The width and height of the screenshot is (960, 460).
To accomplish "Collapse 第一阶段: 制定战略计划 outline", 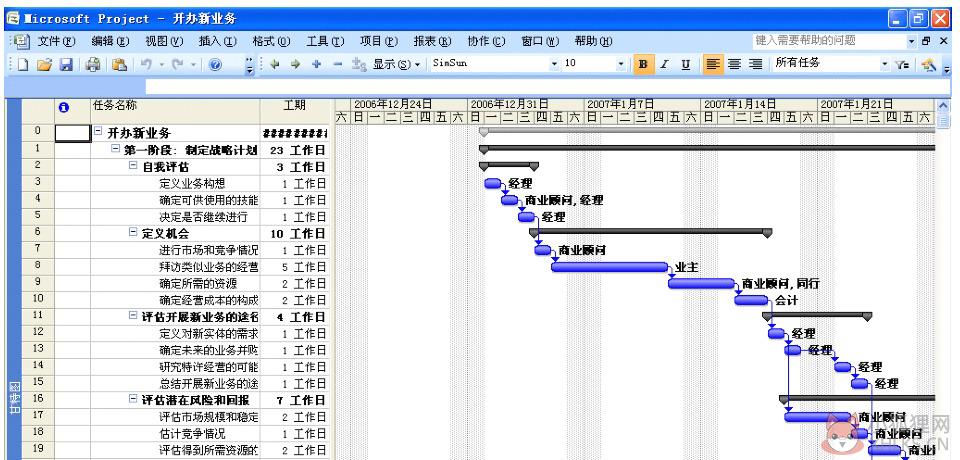I will click(114, 149).
